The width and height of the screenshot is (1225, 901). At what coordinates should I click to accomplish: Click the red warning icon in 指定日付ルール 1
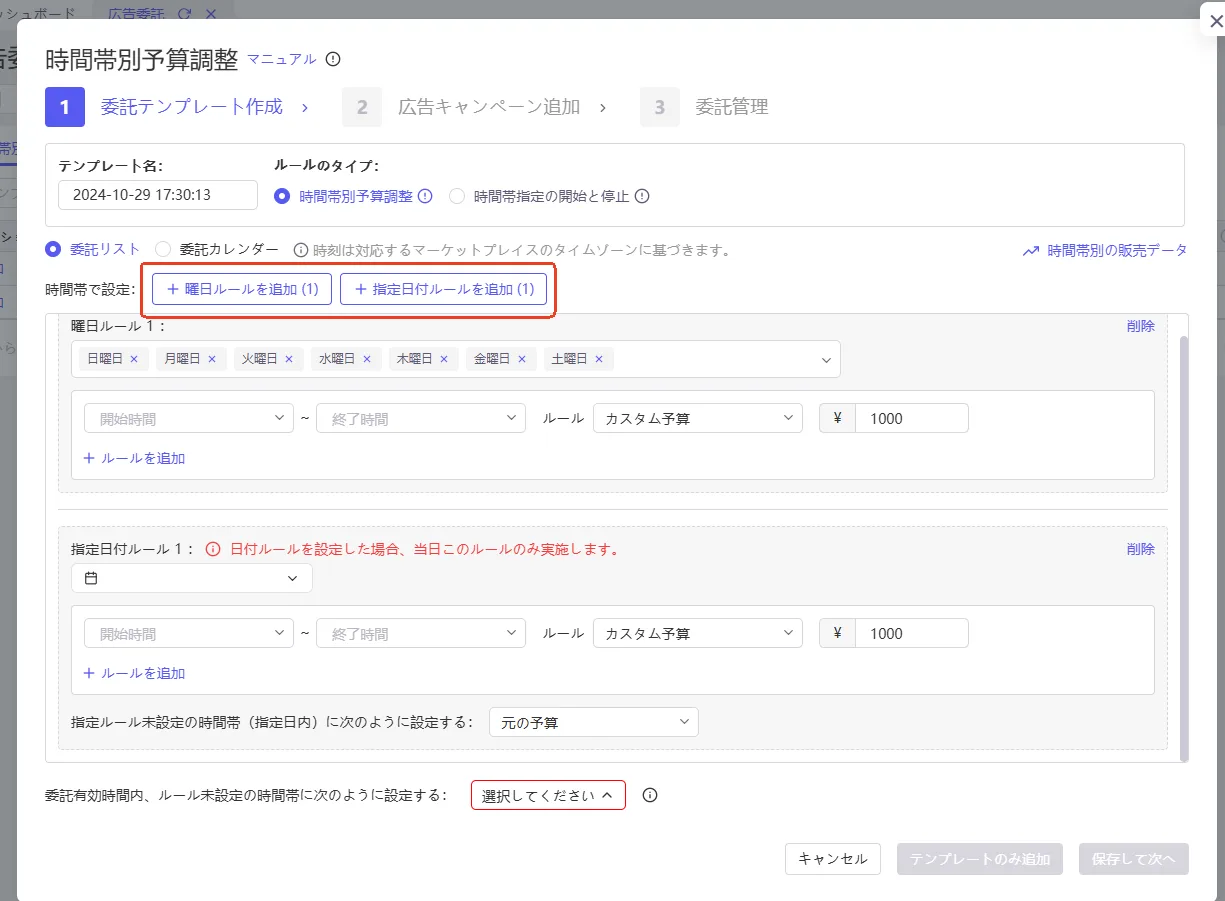tap(212, 549)
